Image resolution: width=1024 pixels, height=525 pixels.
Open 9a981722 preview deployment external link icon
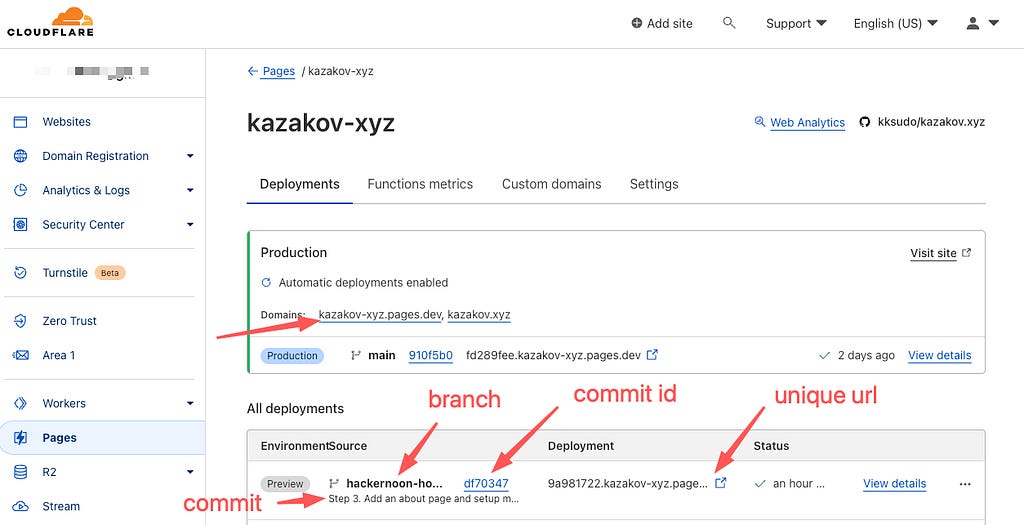click(x=720, y=483)
